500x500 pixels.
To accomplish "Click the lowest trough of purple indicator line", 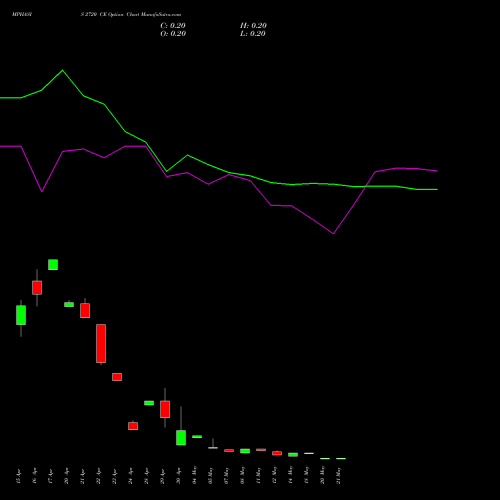I will (333, 234).
